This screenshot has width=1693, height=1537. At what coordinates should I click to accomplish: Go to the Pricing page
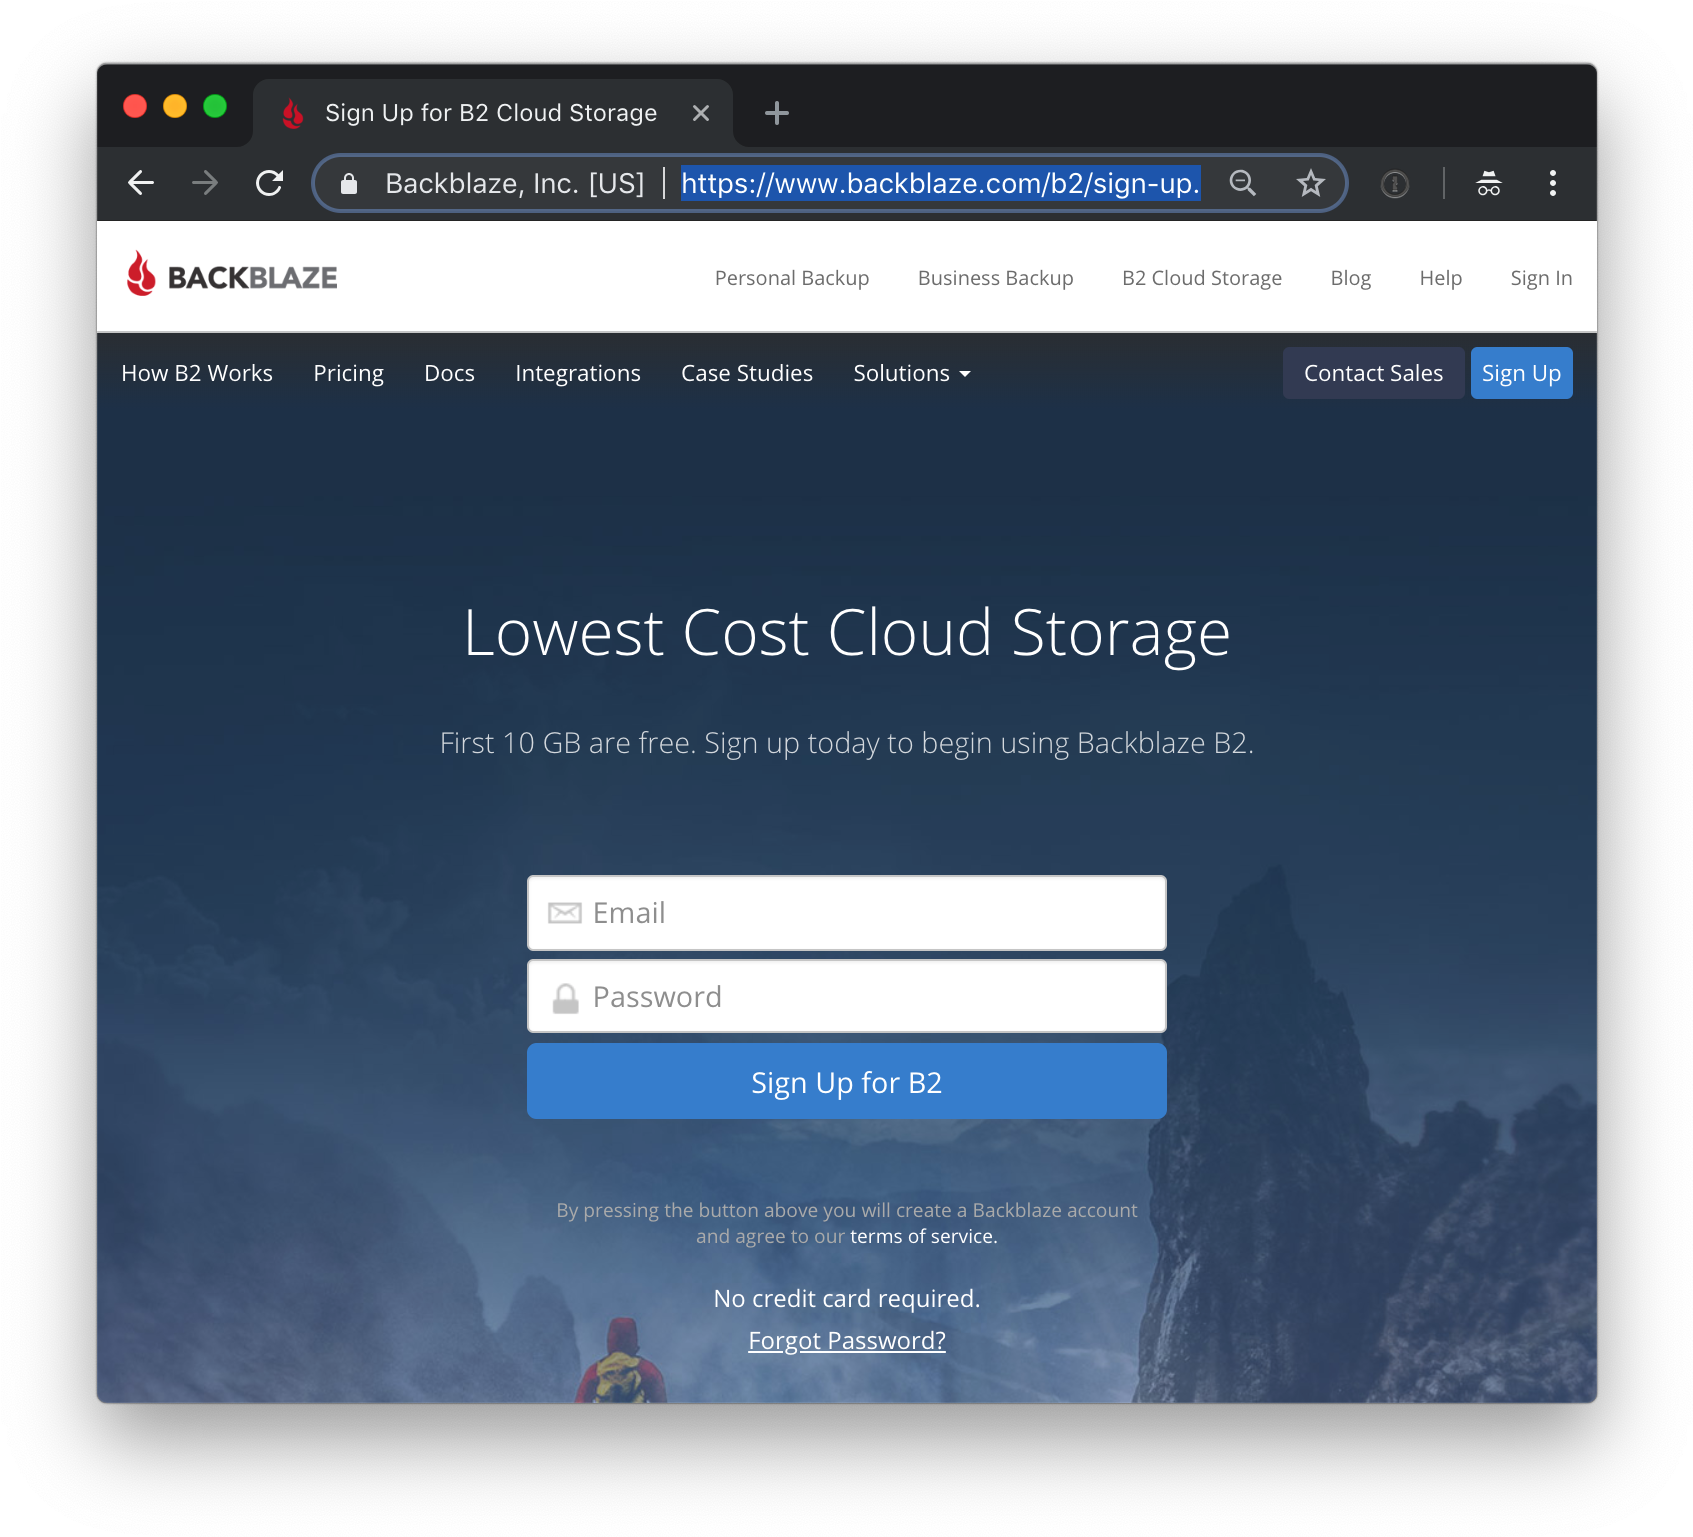pyautogui.click(x=348, y=373)
